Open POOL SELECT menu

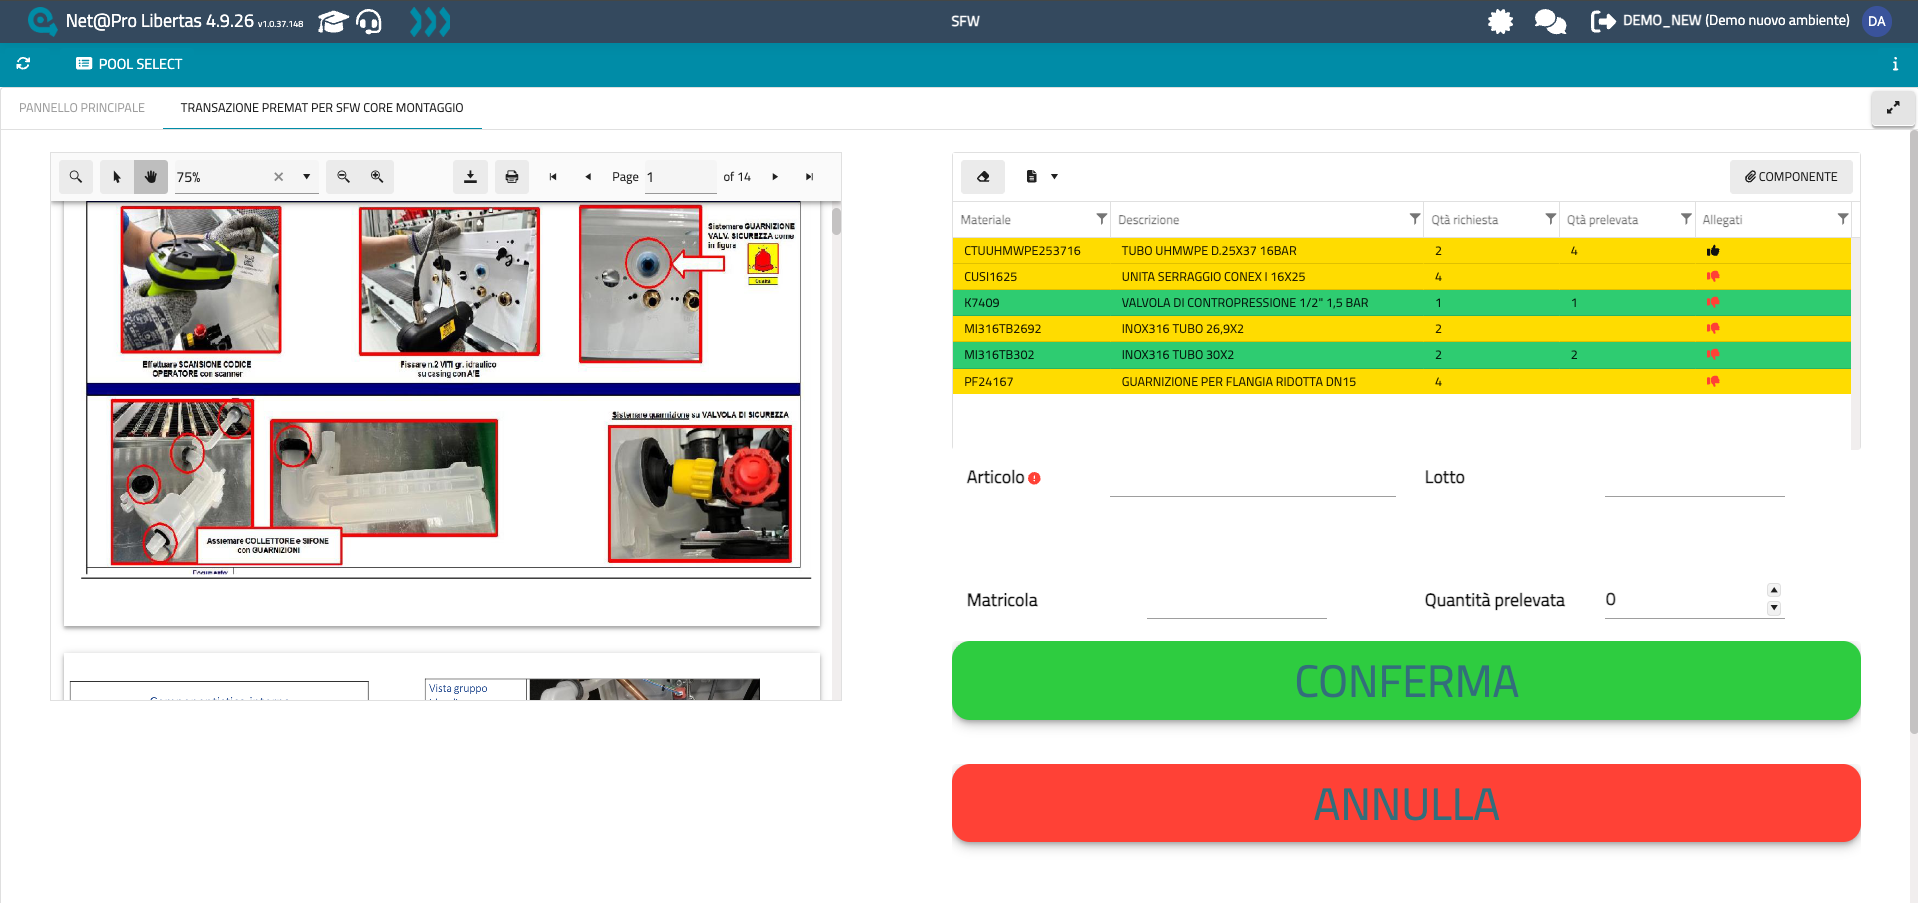pos(129,64)
